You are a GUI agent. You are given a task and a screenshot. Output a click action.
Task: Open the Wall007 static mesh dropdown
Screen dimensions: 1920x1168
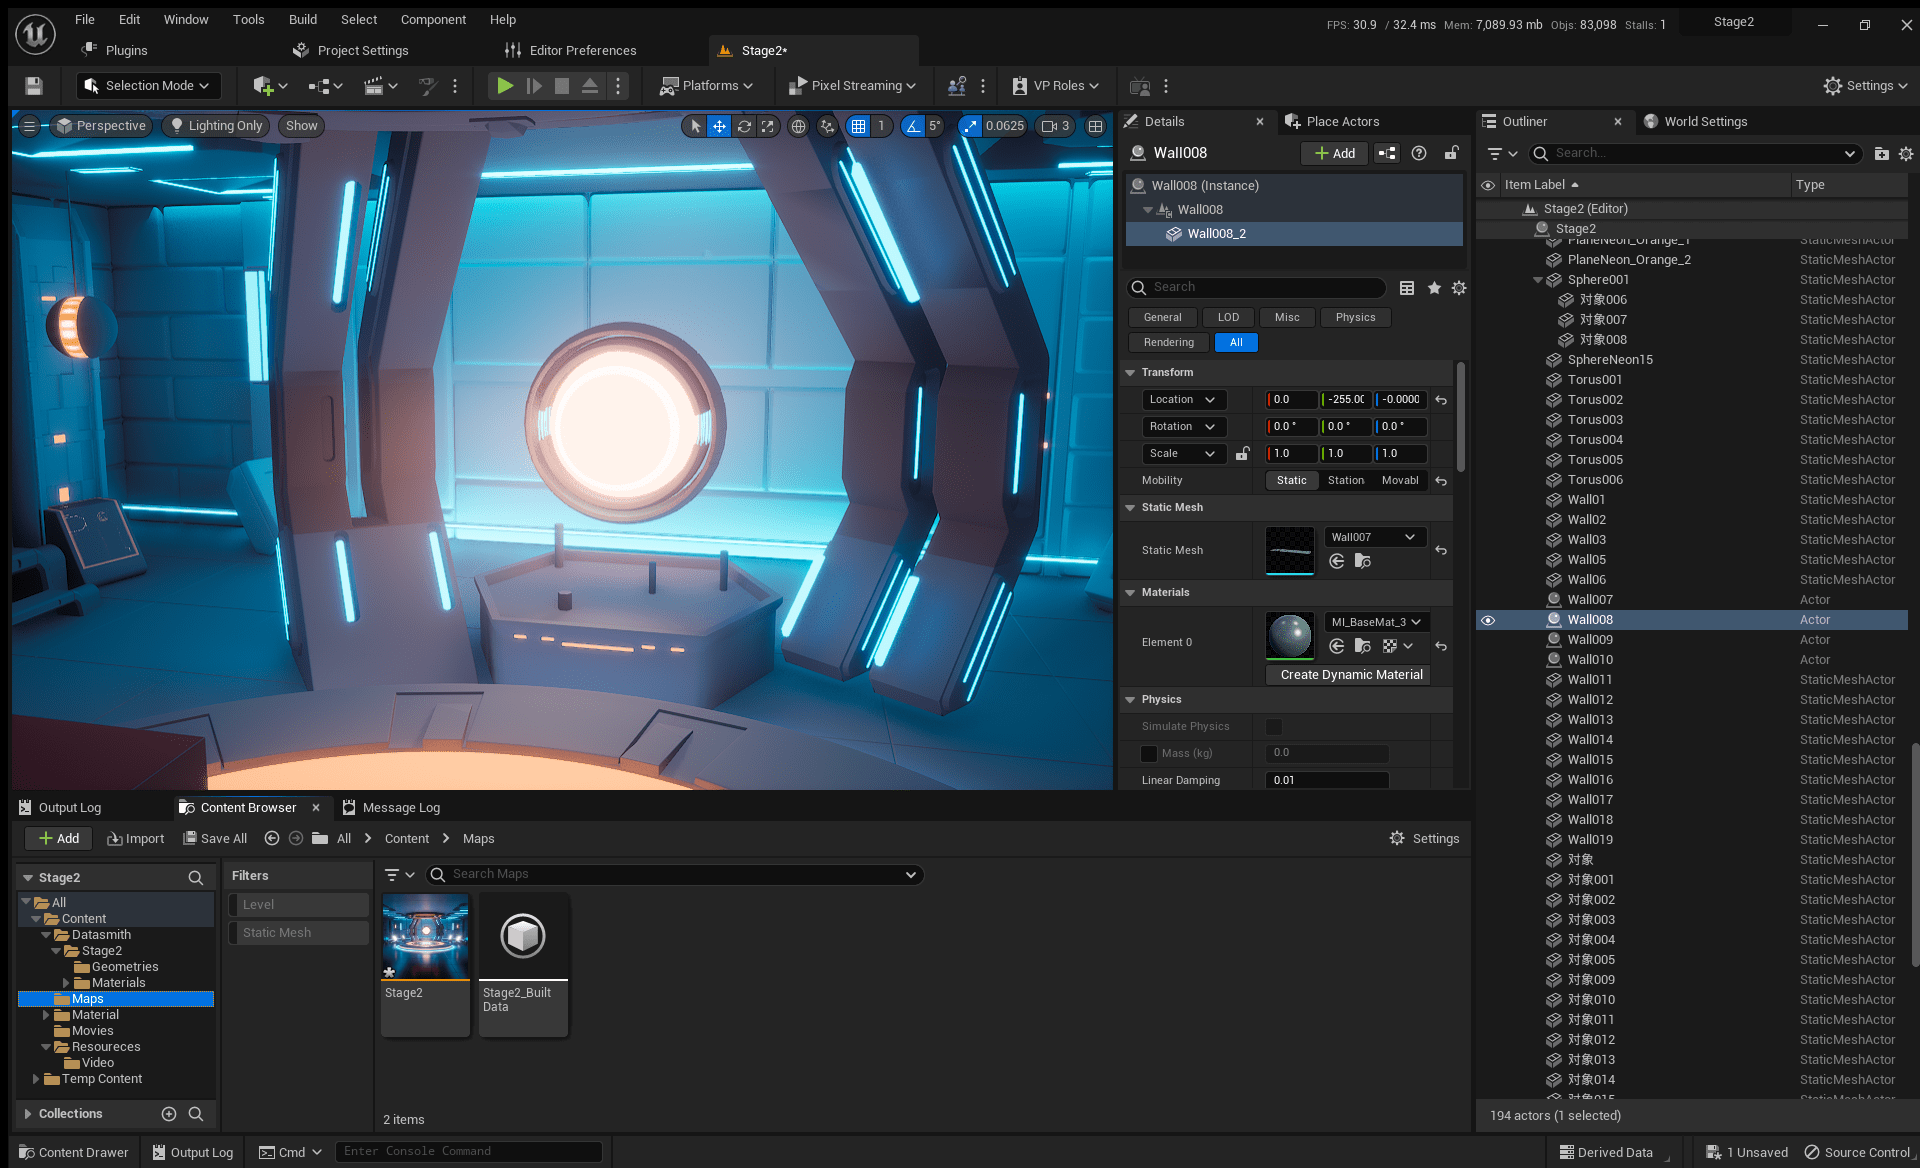[1374, 537]
